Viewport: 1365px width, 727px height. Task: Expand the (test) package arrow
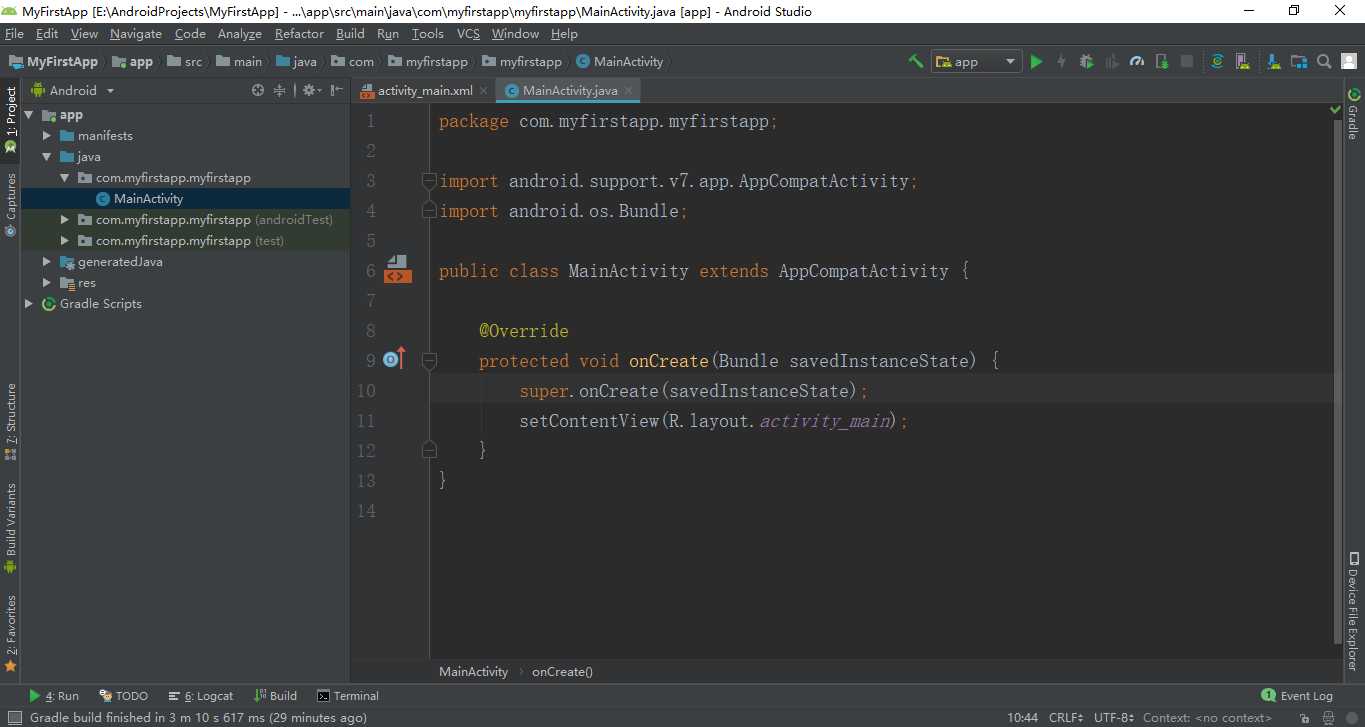click(x=65, y=241)
